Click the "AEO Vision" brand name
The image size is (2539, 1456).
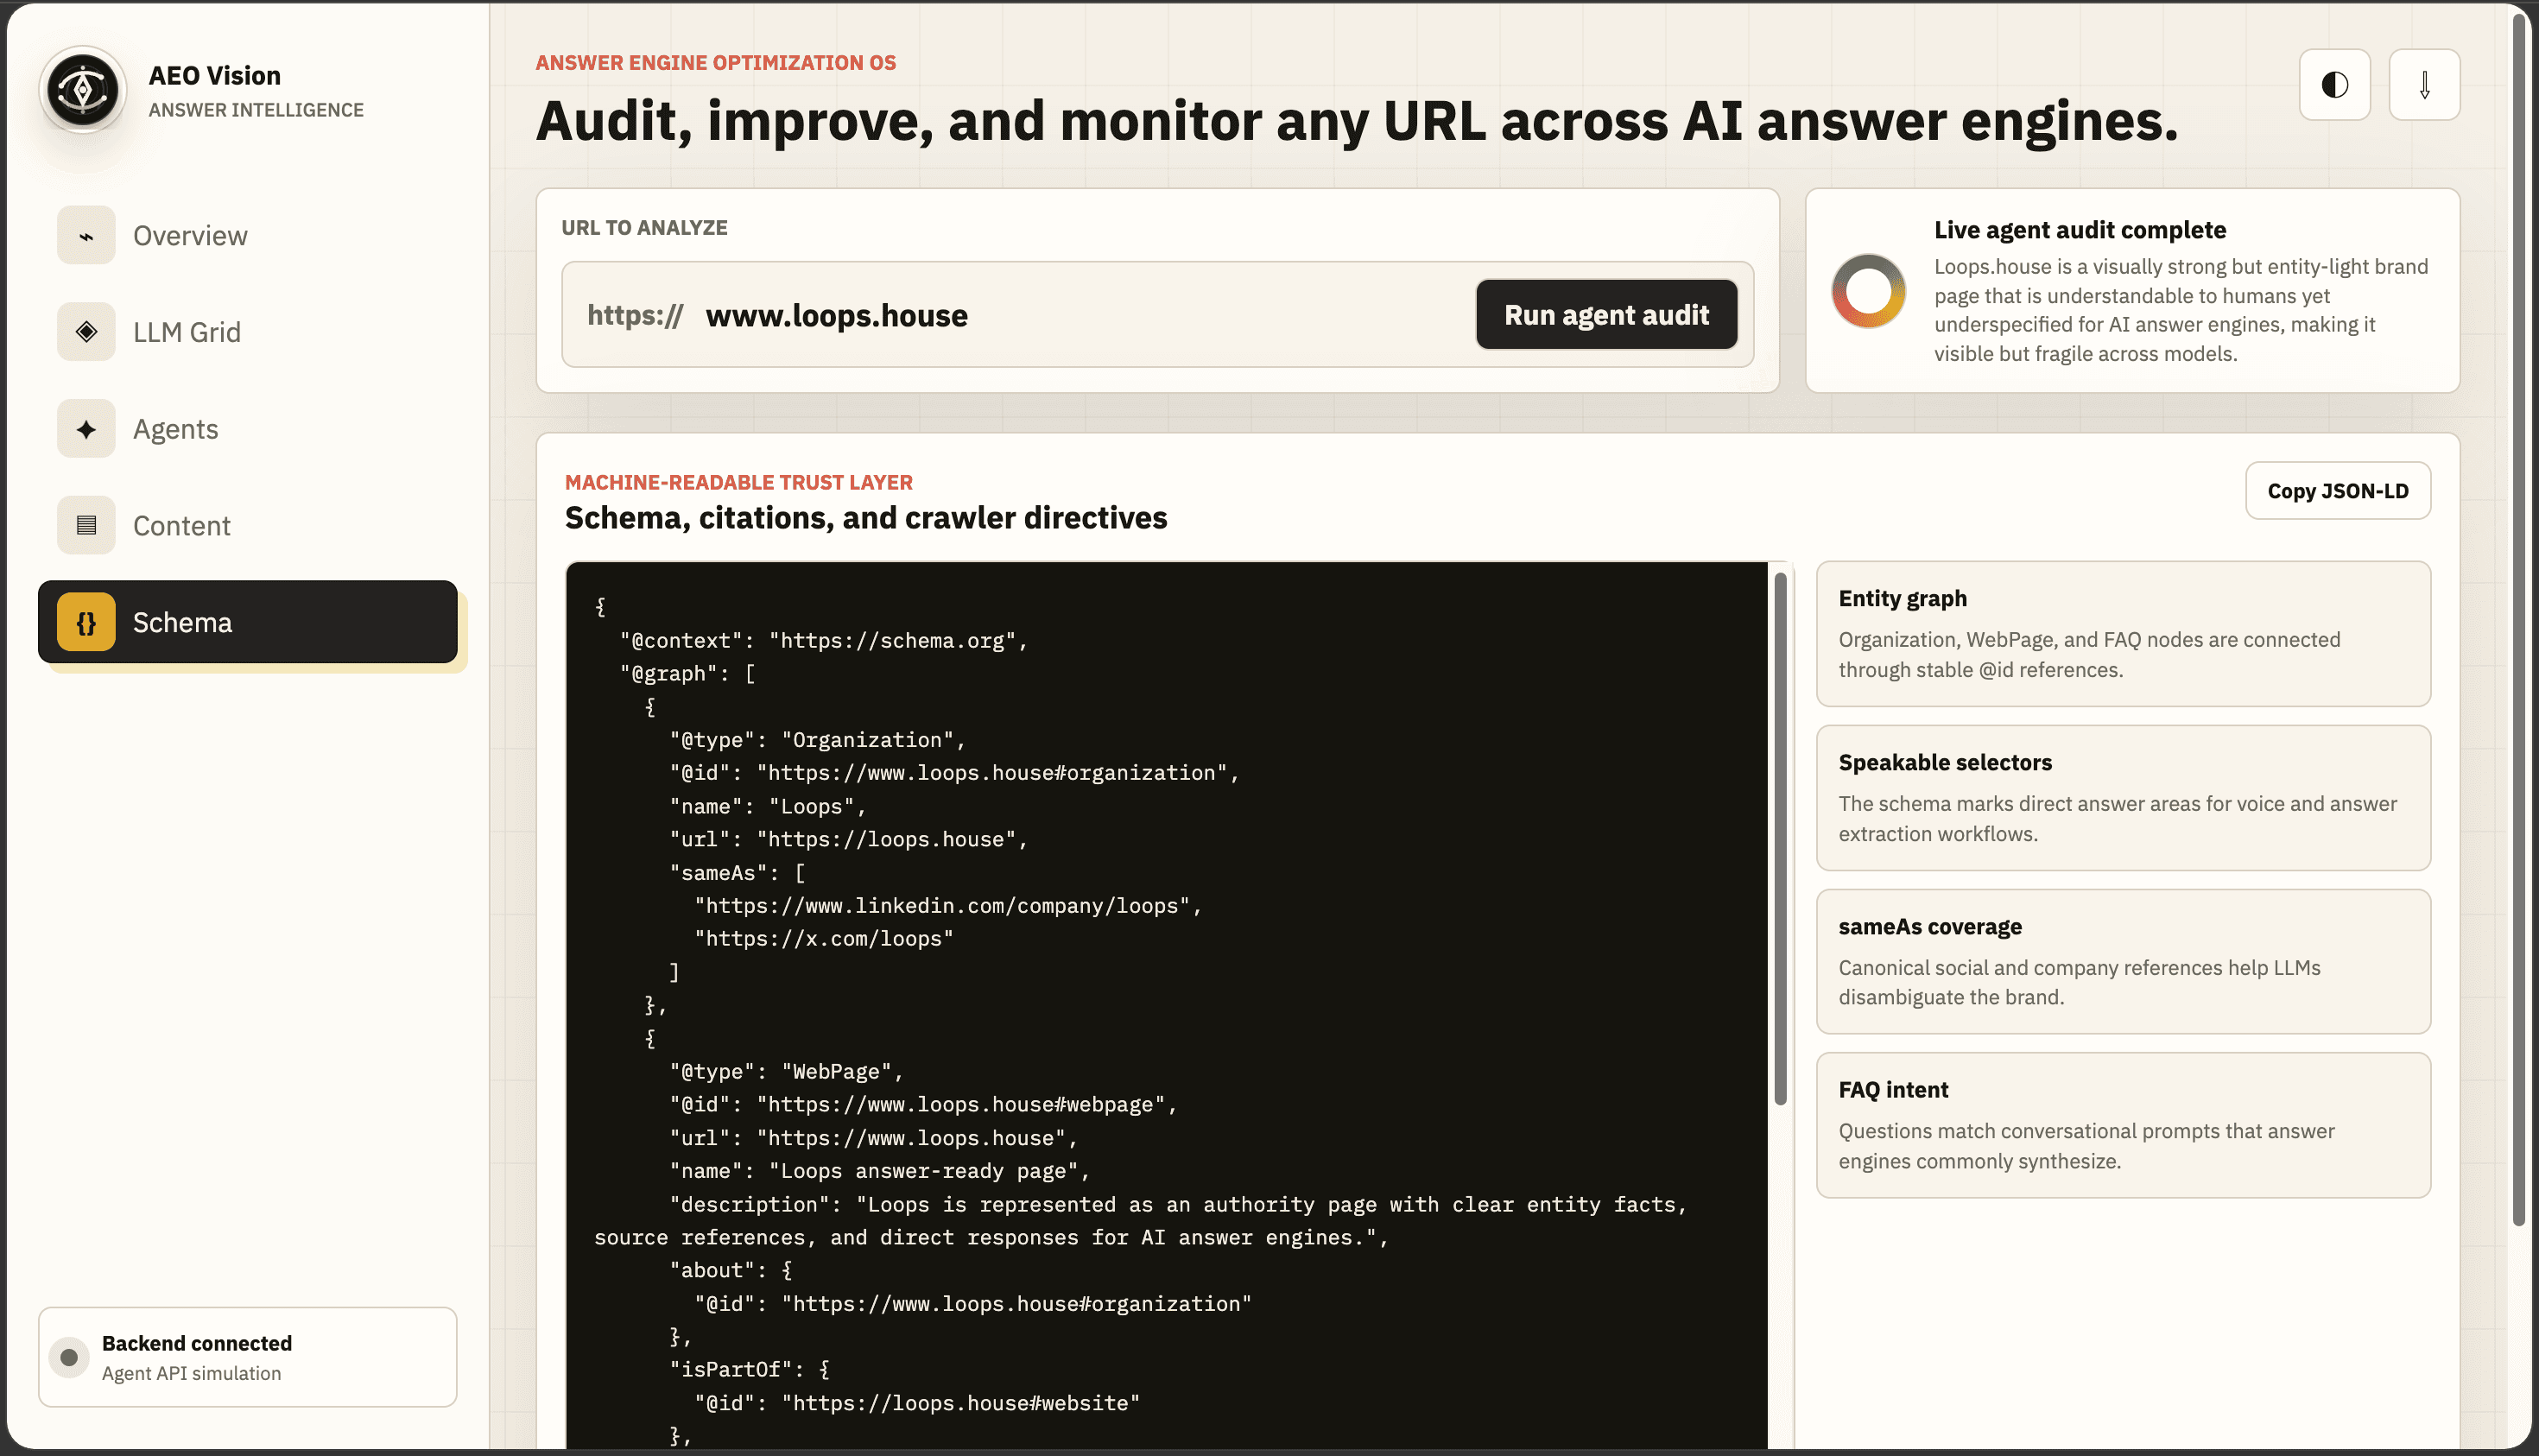click(x=215, y=76)
